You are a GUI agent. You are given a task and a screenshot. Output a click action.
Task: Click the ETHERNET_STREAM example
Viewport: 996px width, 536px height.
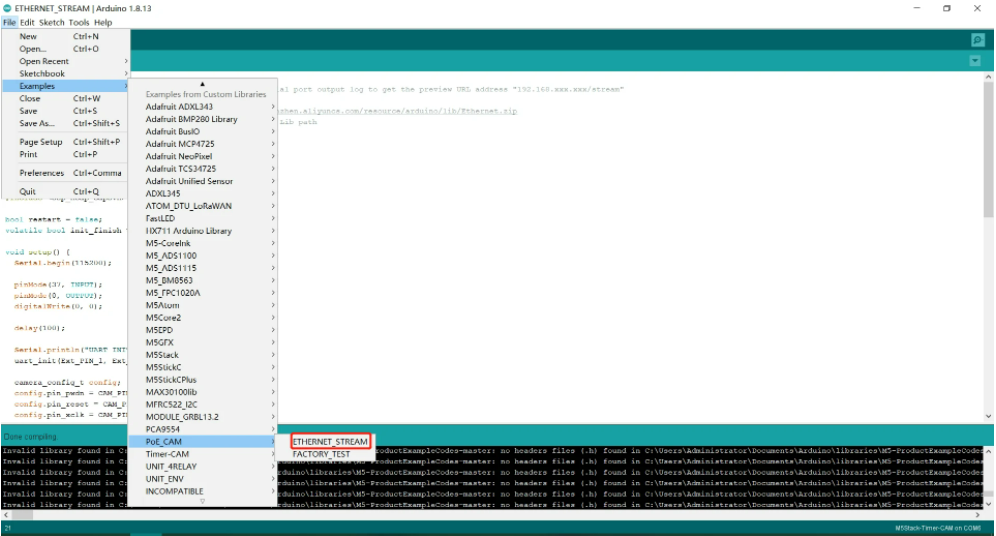330,441
